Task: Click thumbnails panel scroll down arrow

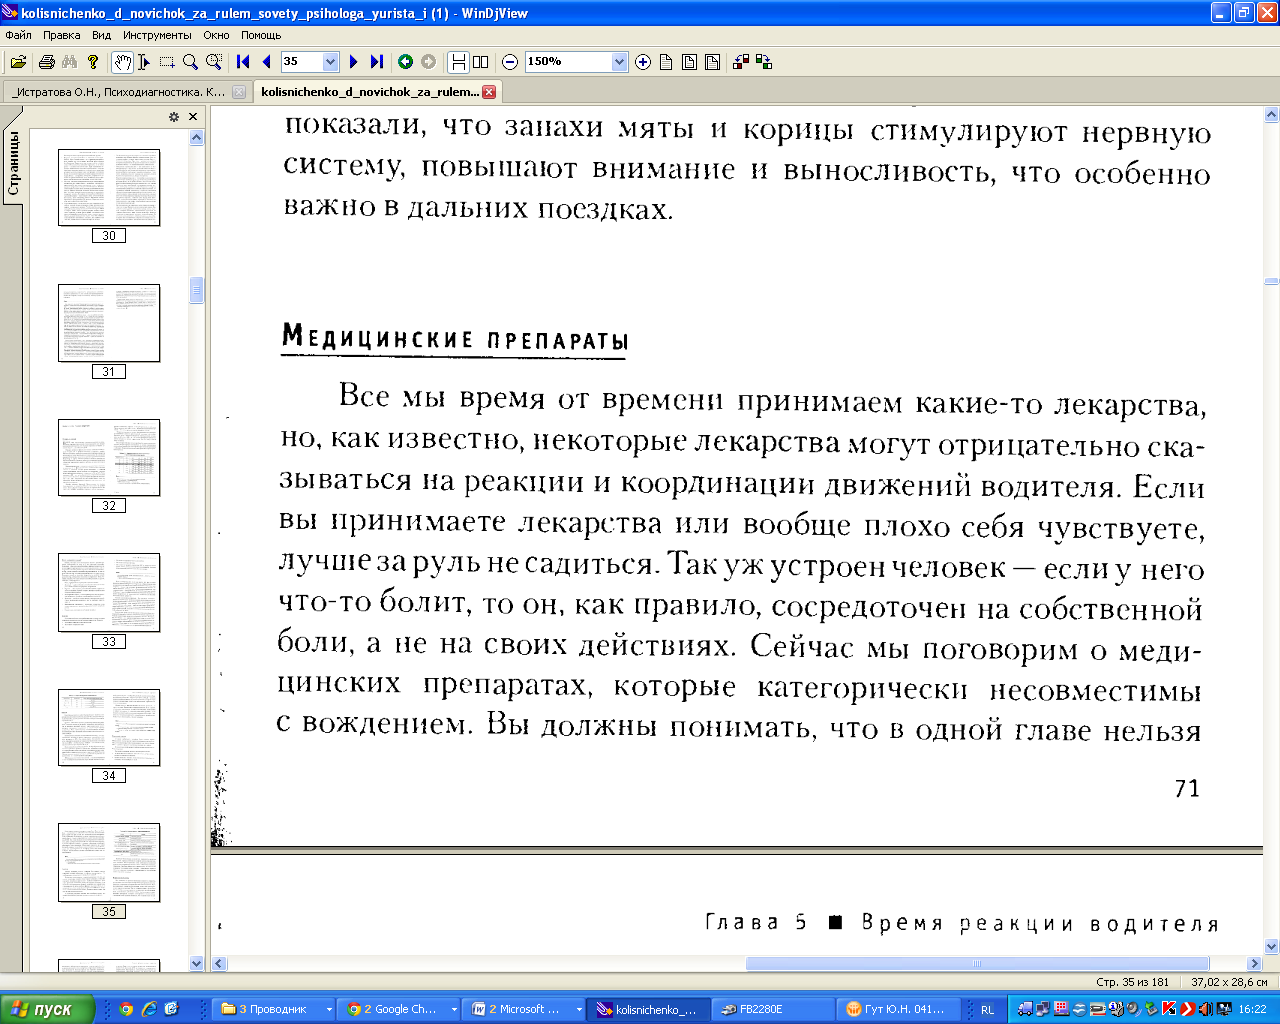Action: point(196,964)
